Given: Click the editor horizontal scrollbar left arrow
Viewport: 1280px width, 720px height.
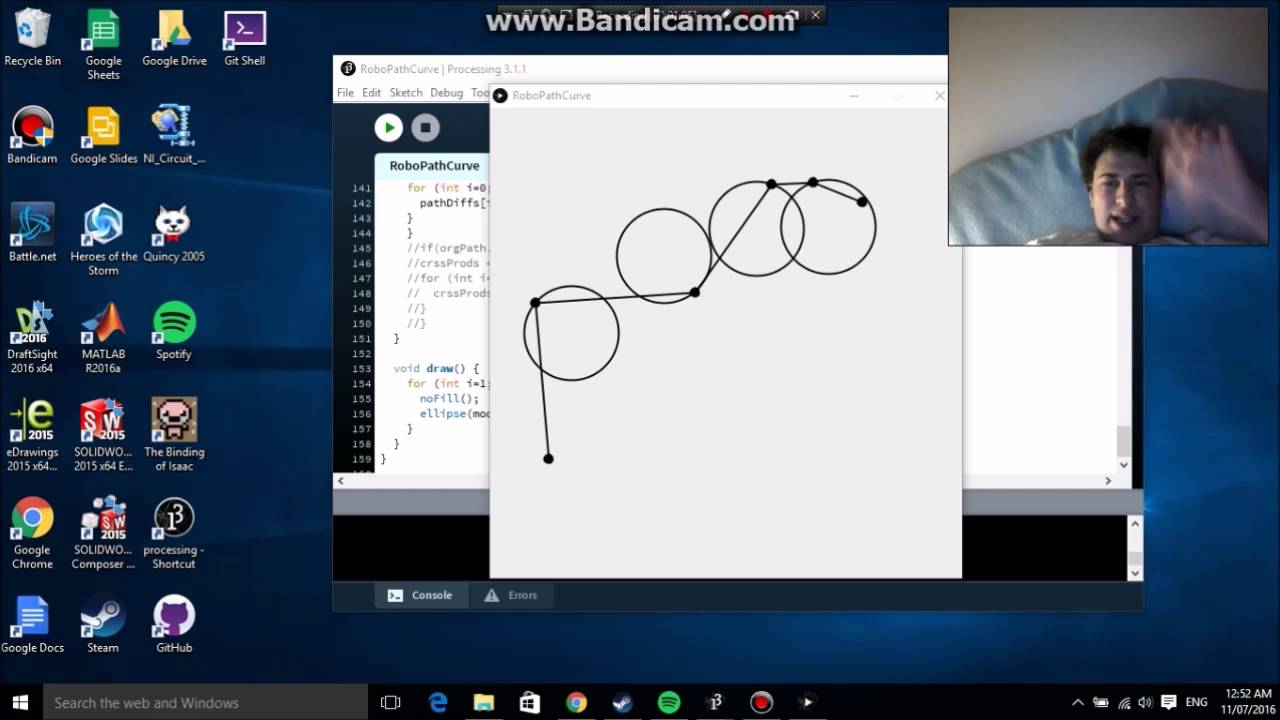Looking at the screenshot, I should [341, 481].
